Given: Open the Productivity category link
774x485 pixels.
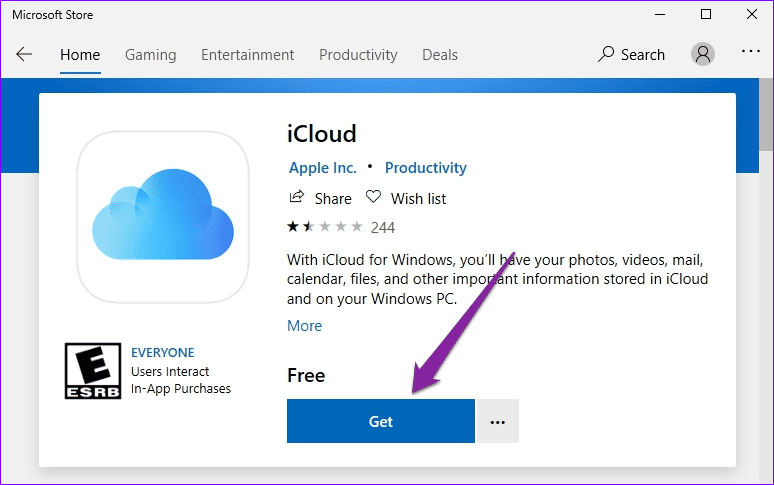Looking at the screenshot, I should (426, 168).
